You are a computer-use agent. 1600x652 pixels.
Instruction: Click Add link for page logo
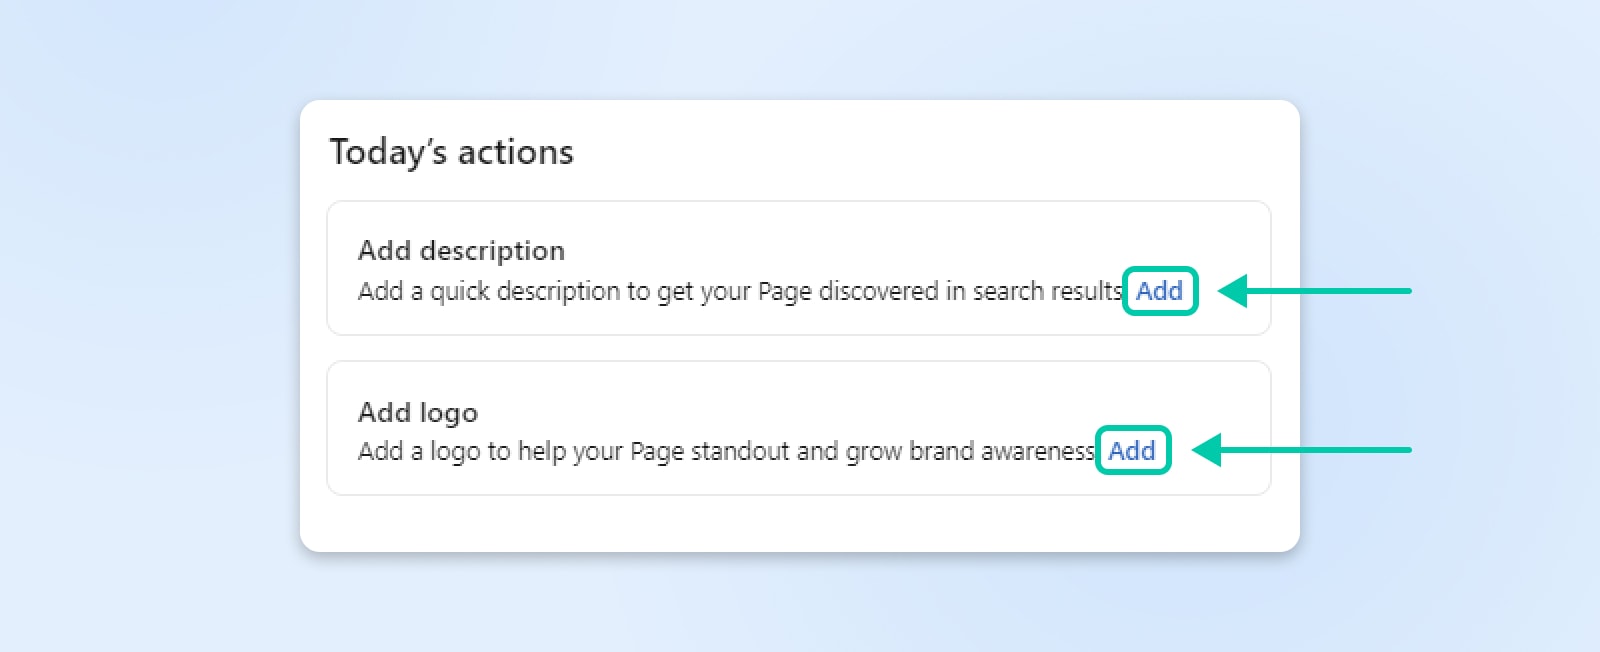pos(1132,451)
